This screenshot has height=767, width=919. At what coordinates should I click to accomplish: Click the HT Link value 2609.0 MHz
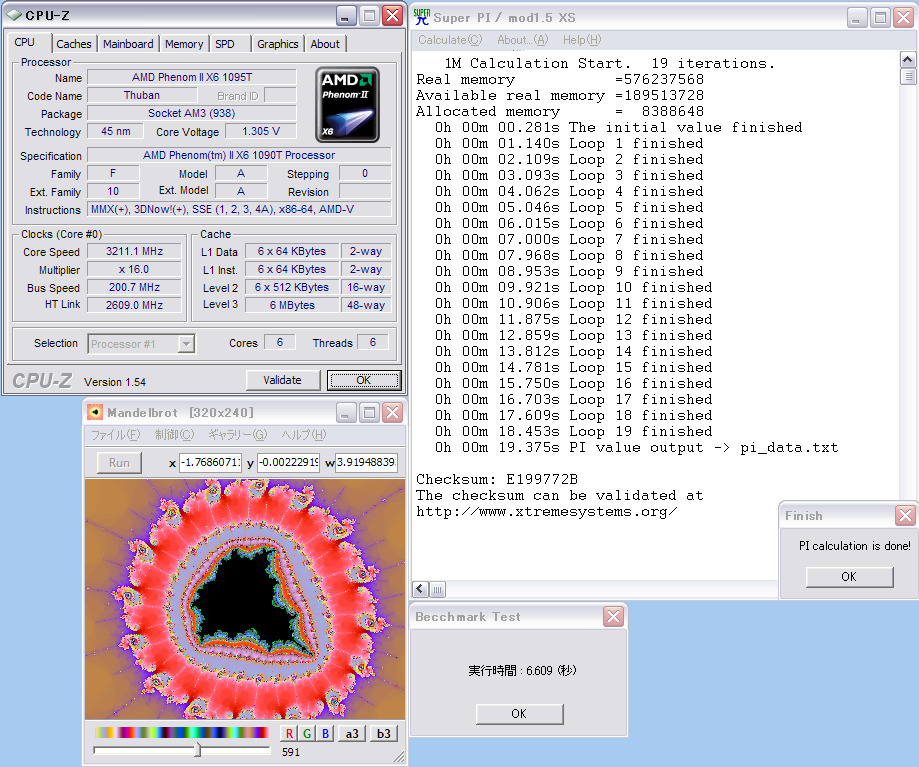click(x=134, y=305)
